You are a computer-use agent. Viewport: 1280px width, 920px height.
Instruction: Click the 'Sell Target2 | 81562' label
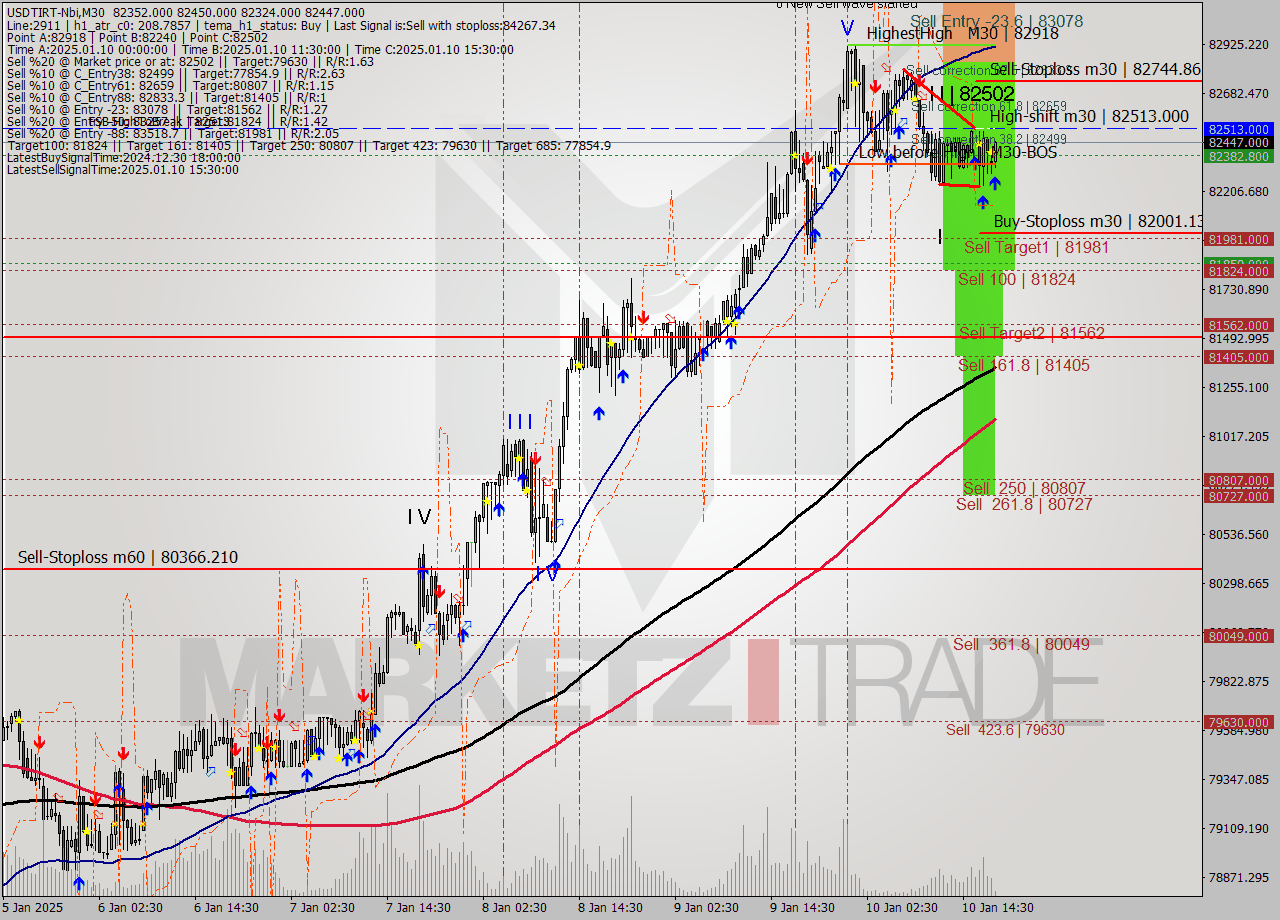pyautogui.click(x=1032, y=333)
